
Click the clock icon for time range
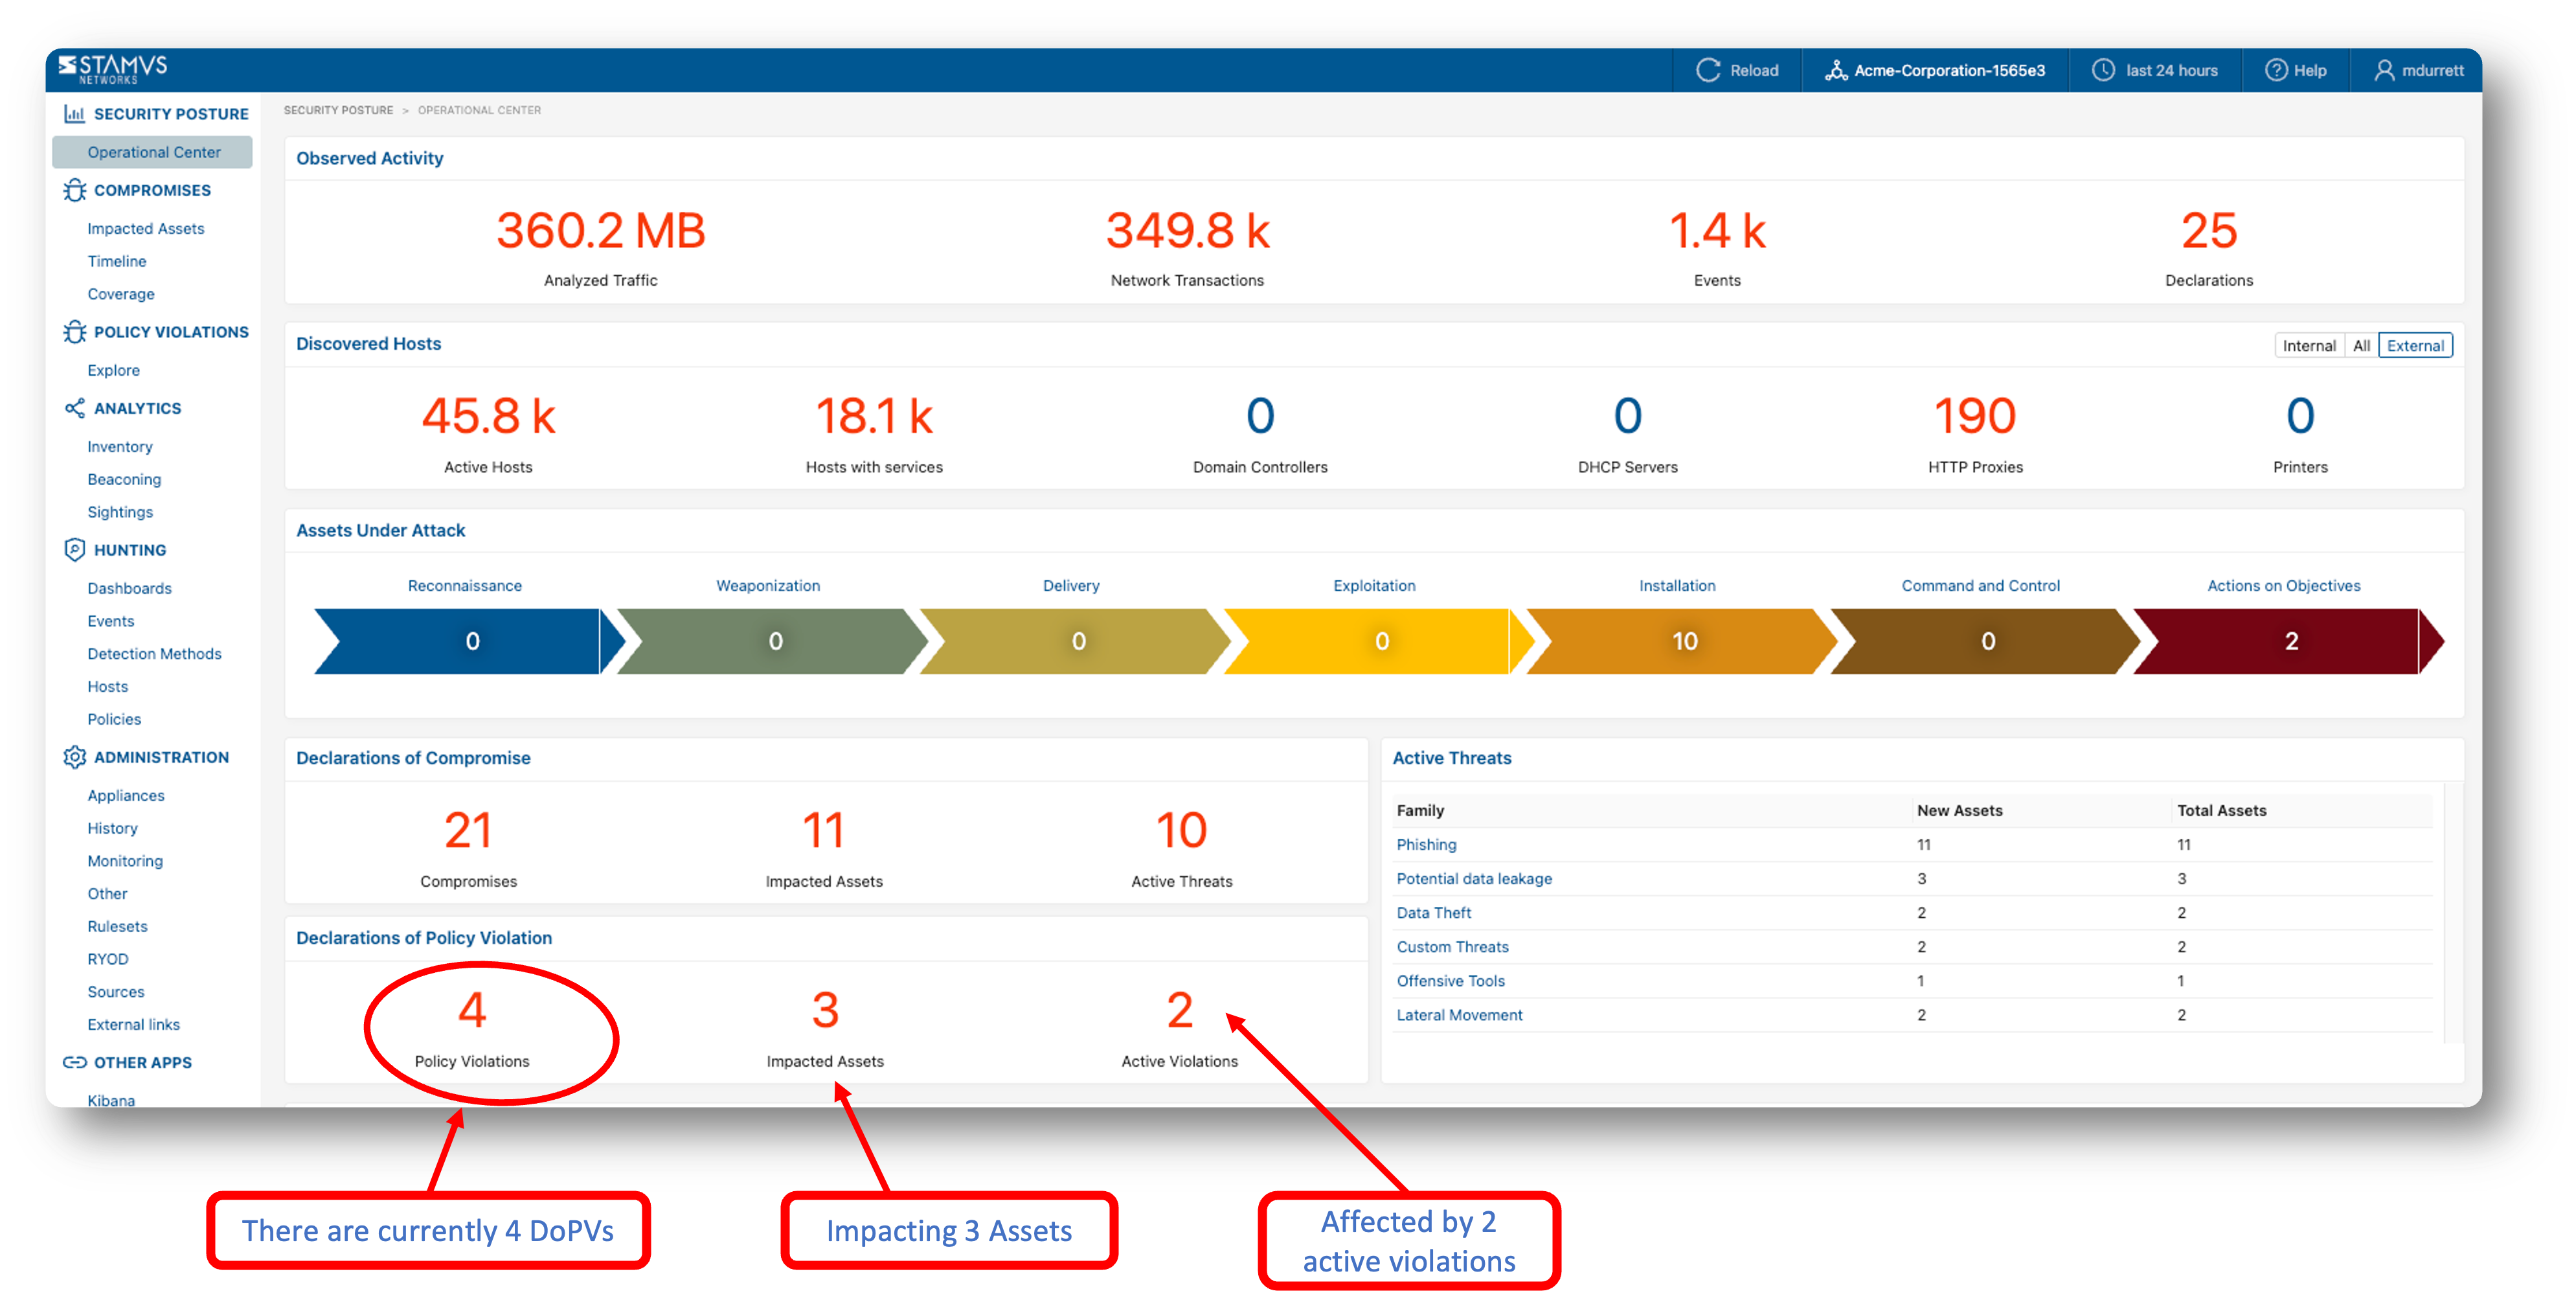[x=2104, y=70]
